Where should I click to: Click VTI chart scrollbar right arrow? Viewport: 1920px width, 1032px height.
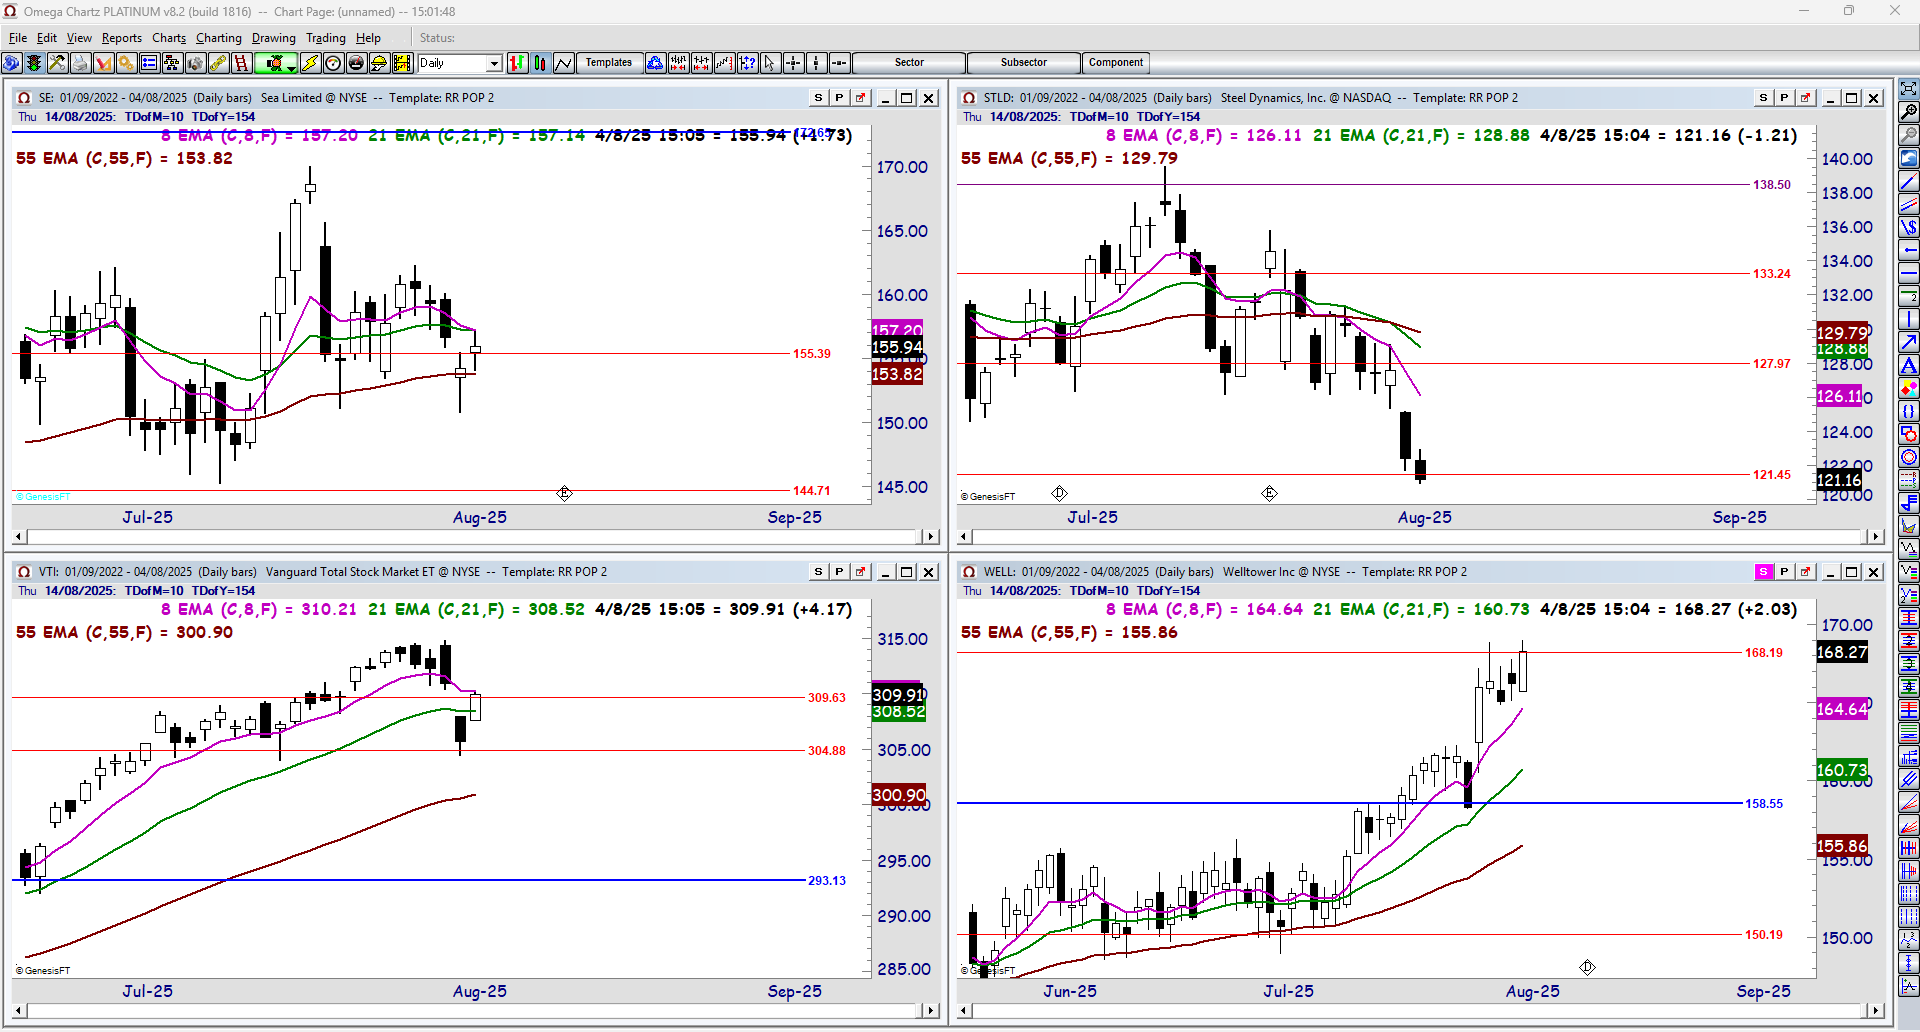pyautogui.click(x=931, y=1011)
